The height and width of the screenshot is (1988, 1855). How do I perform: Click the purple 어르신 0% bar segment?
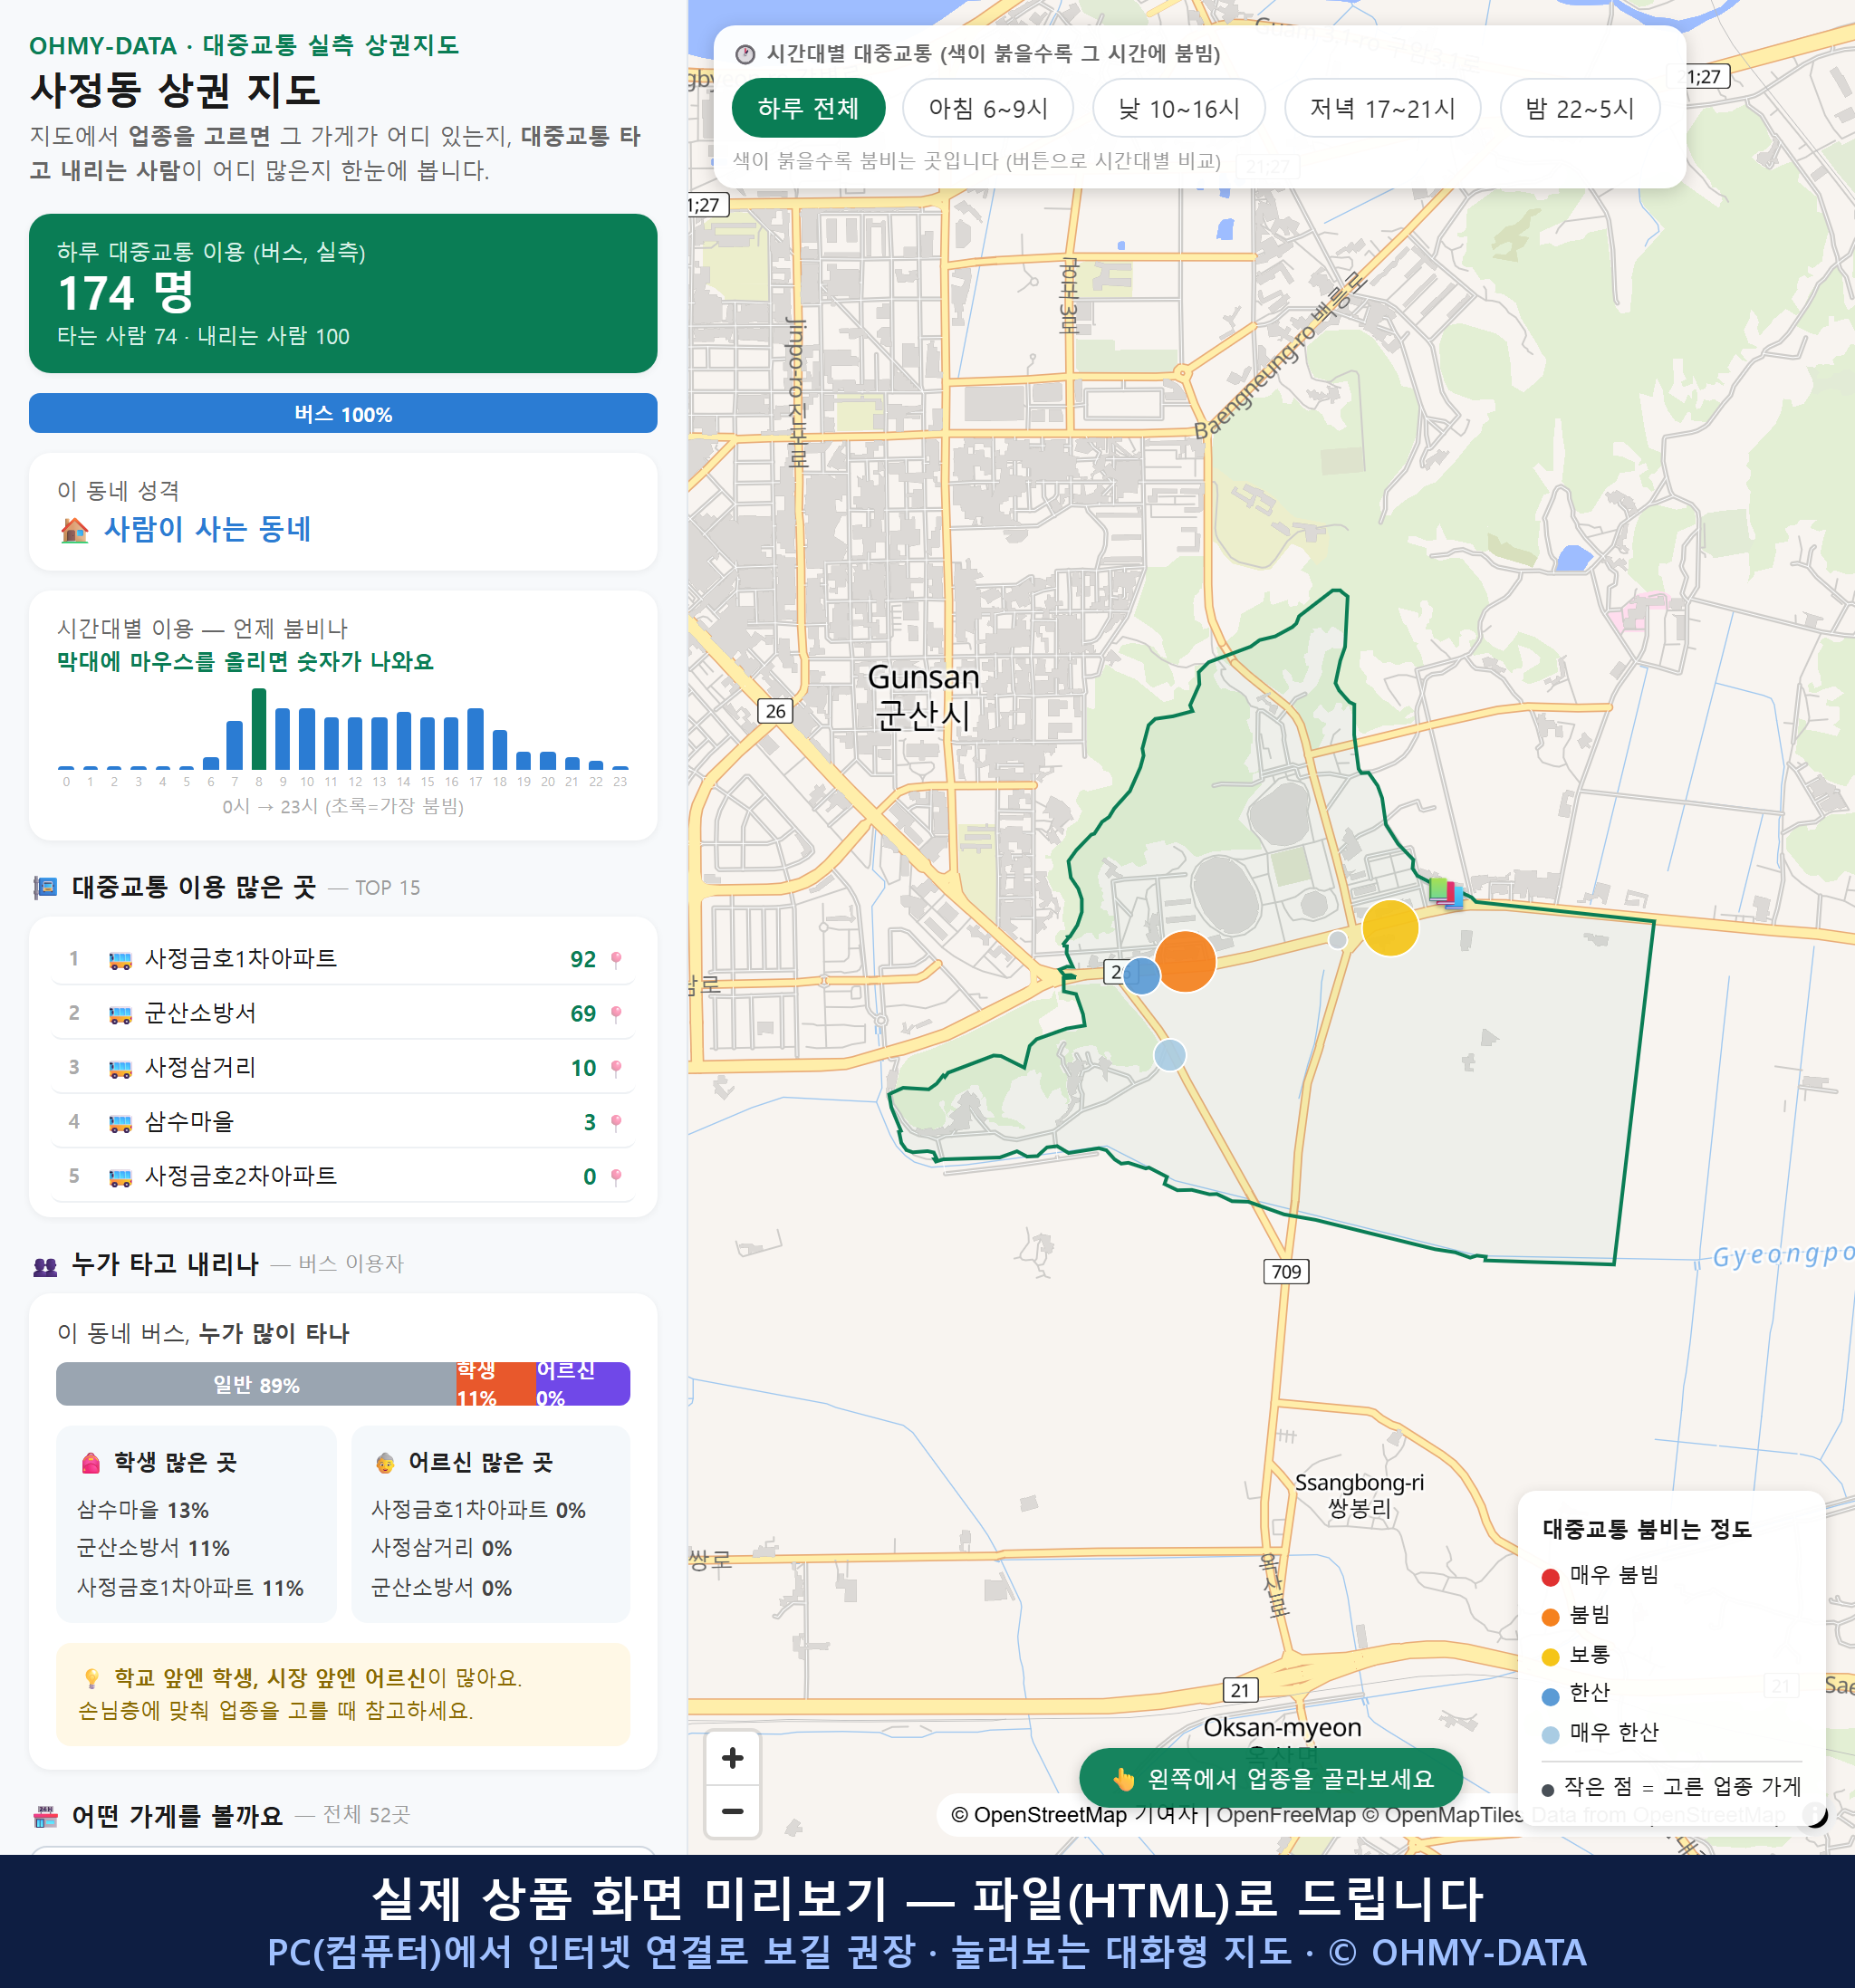583,1384
